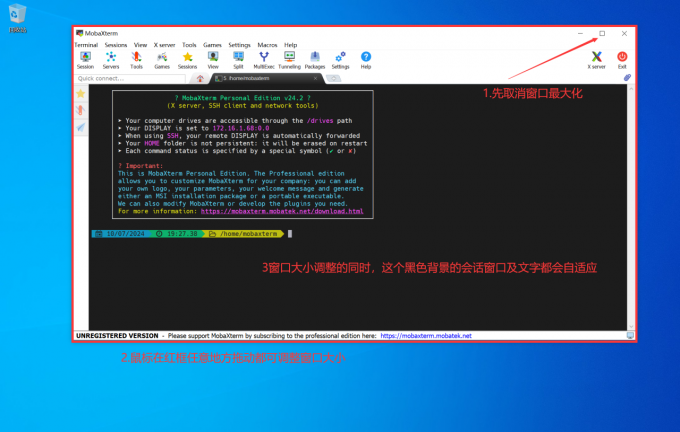Click the /home/mobaxterm prompt path

pos(248,234)
